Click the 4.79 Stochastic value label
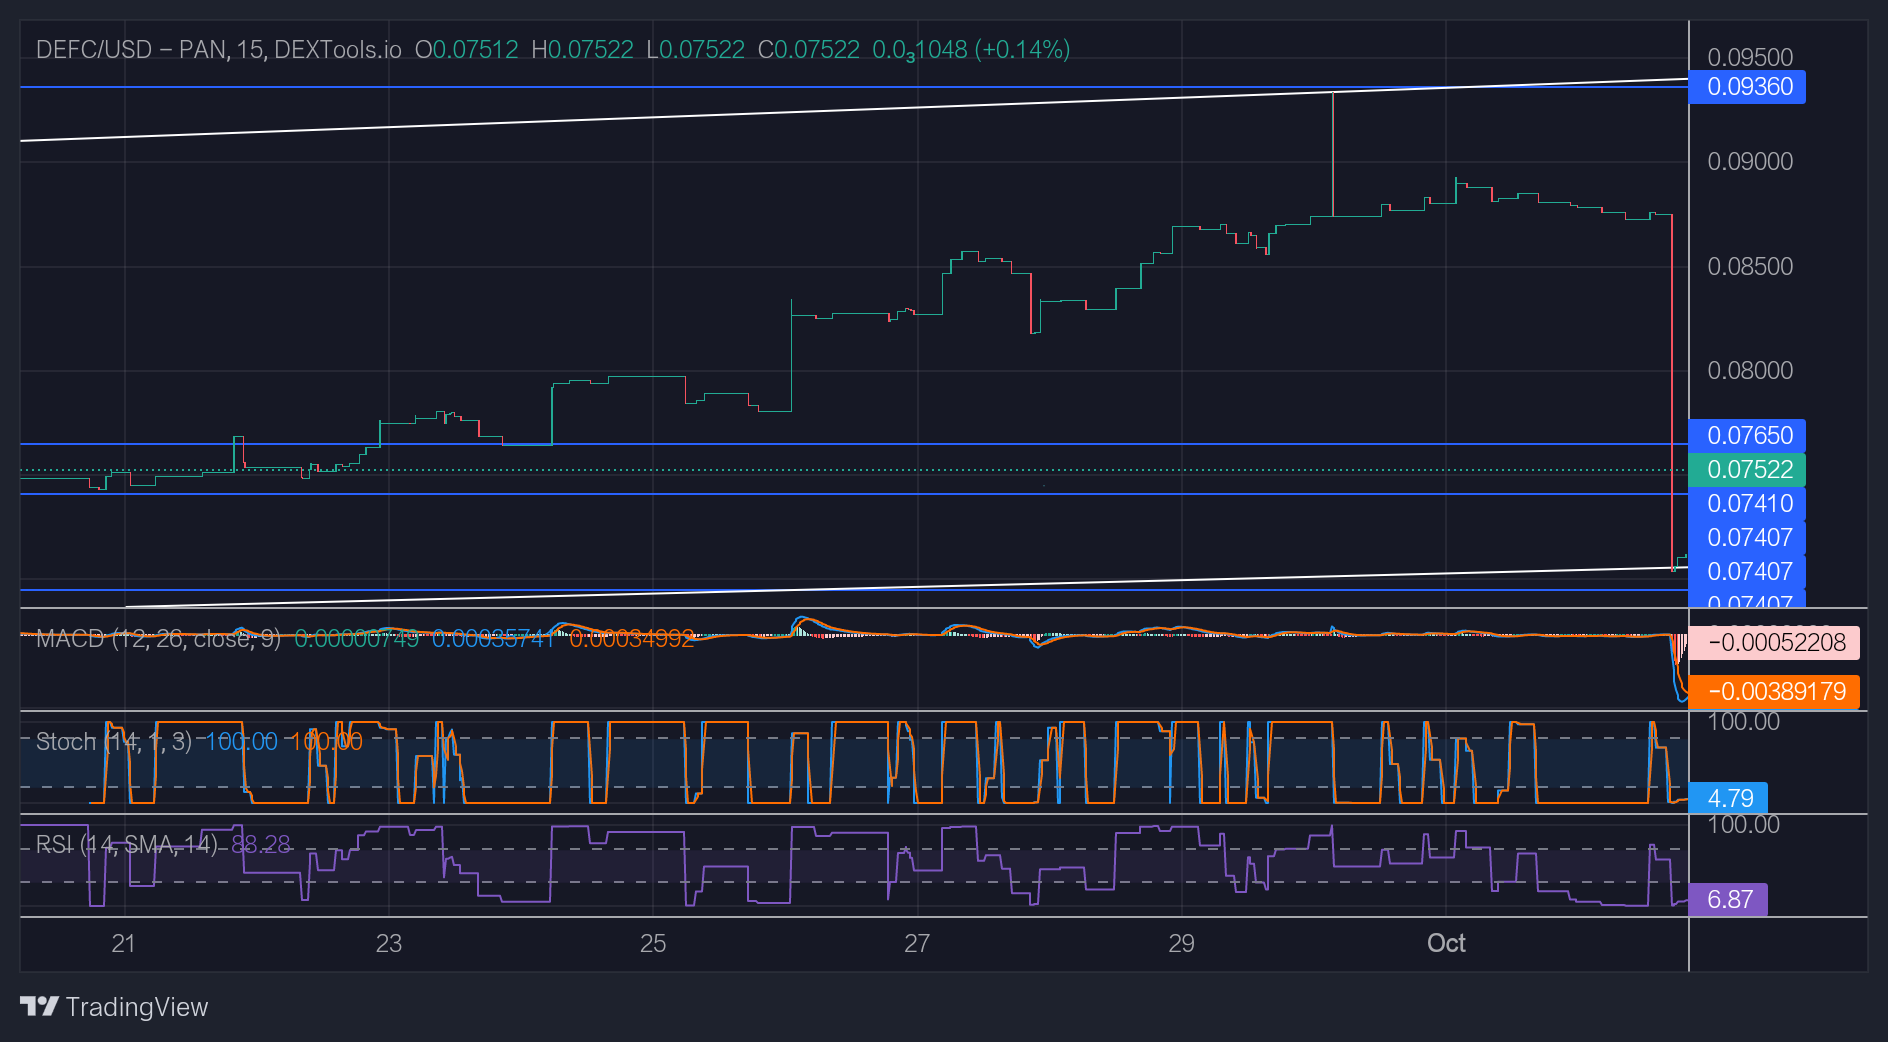Viewport: 1888px width, 1042px height. click(1728, 799)
